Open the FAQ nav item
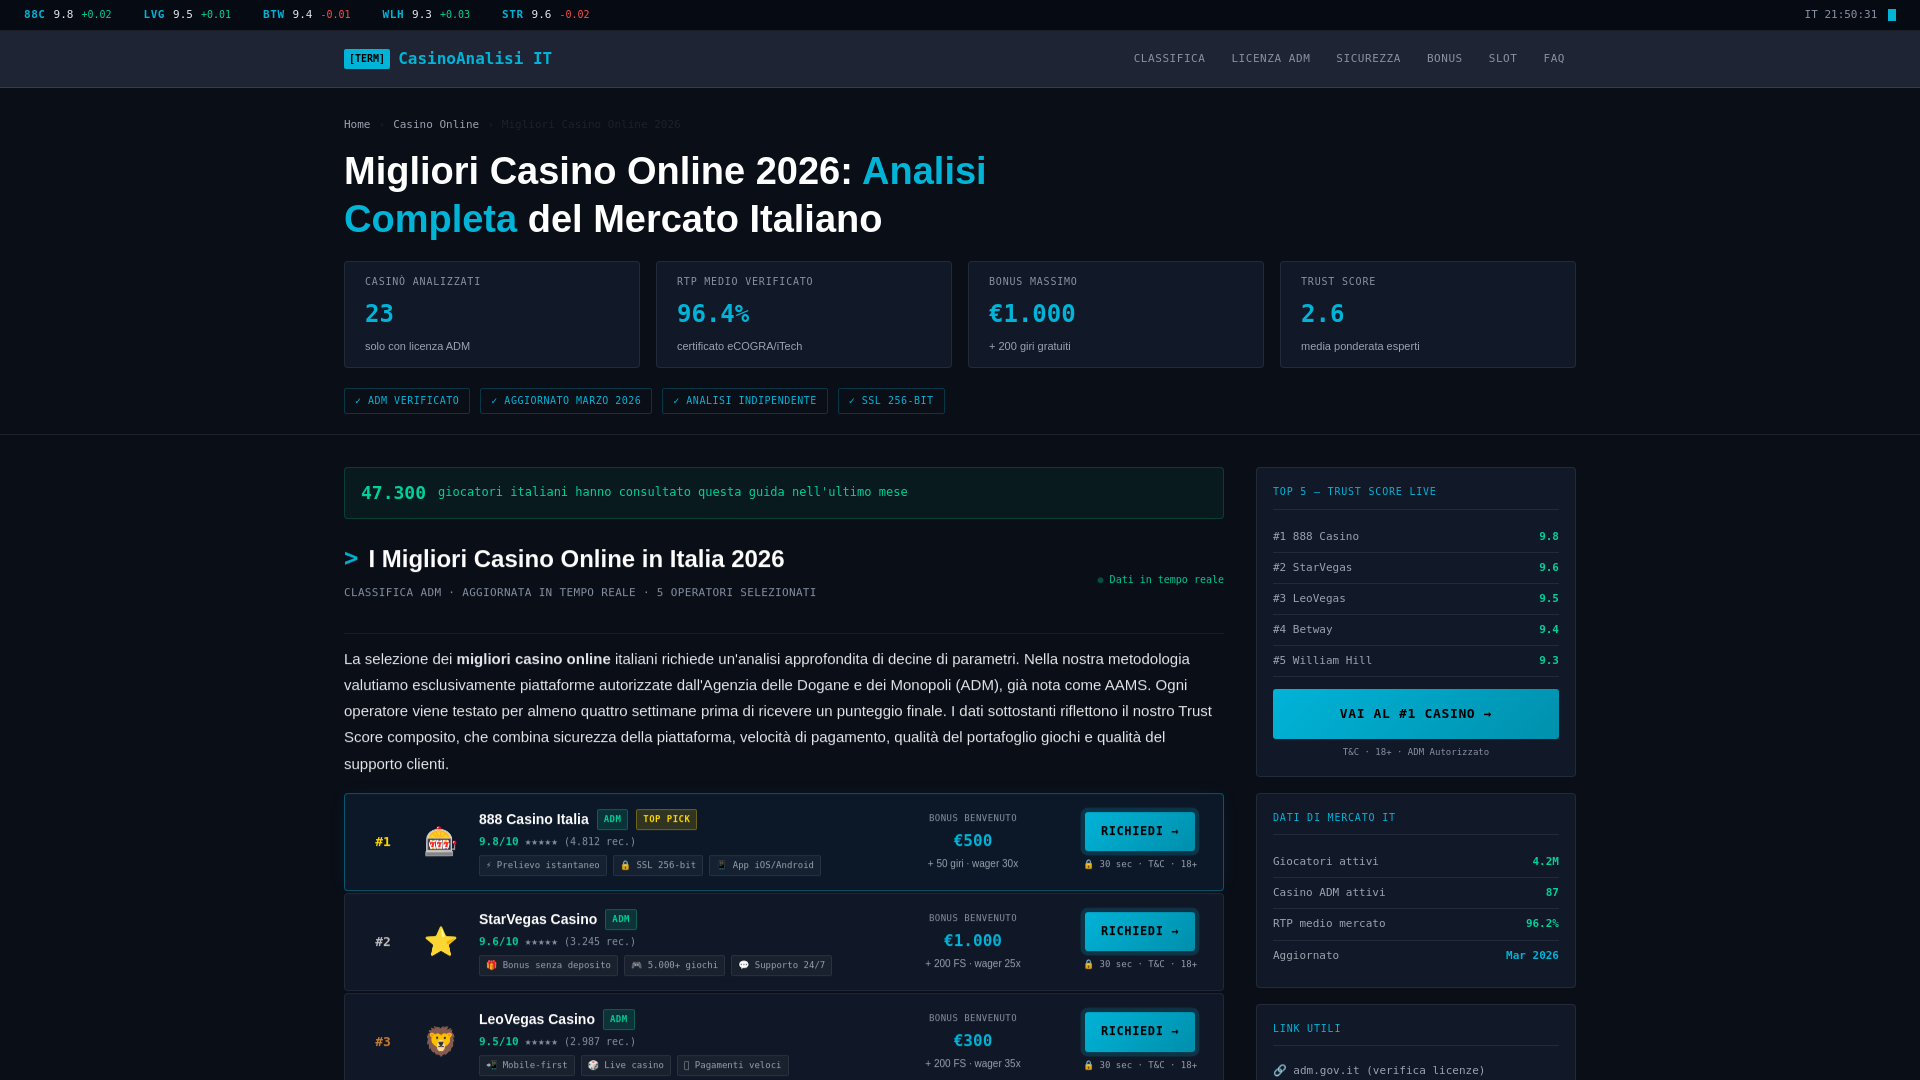Viewport: 1920px width, 1080px height. [1553, 59]
